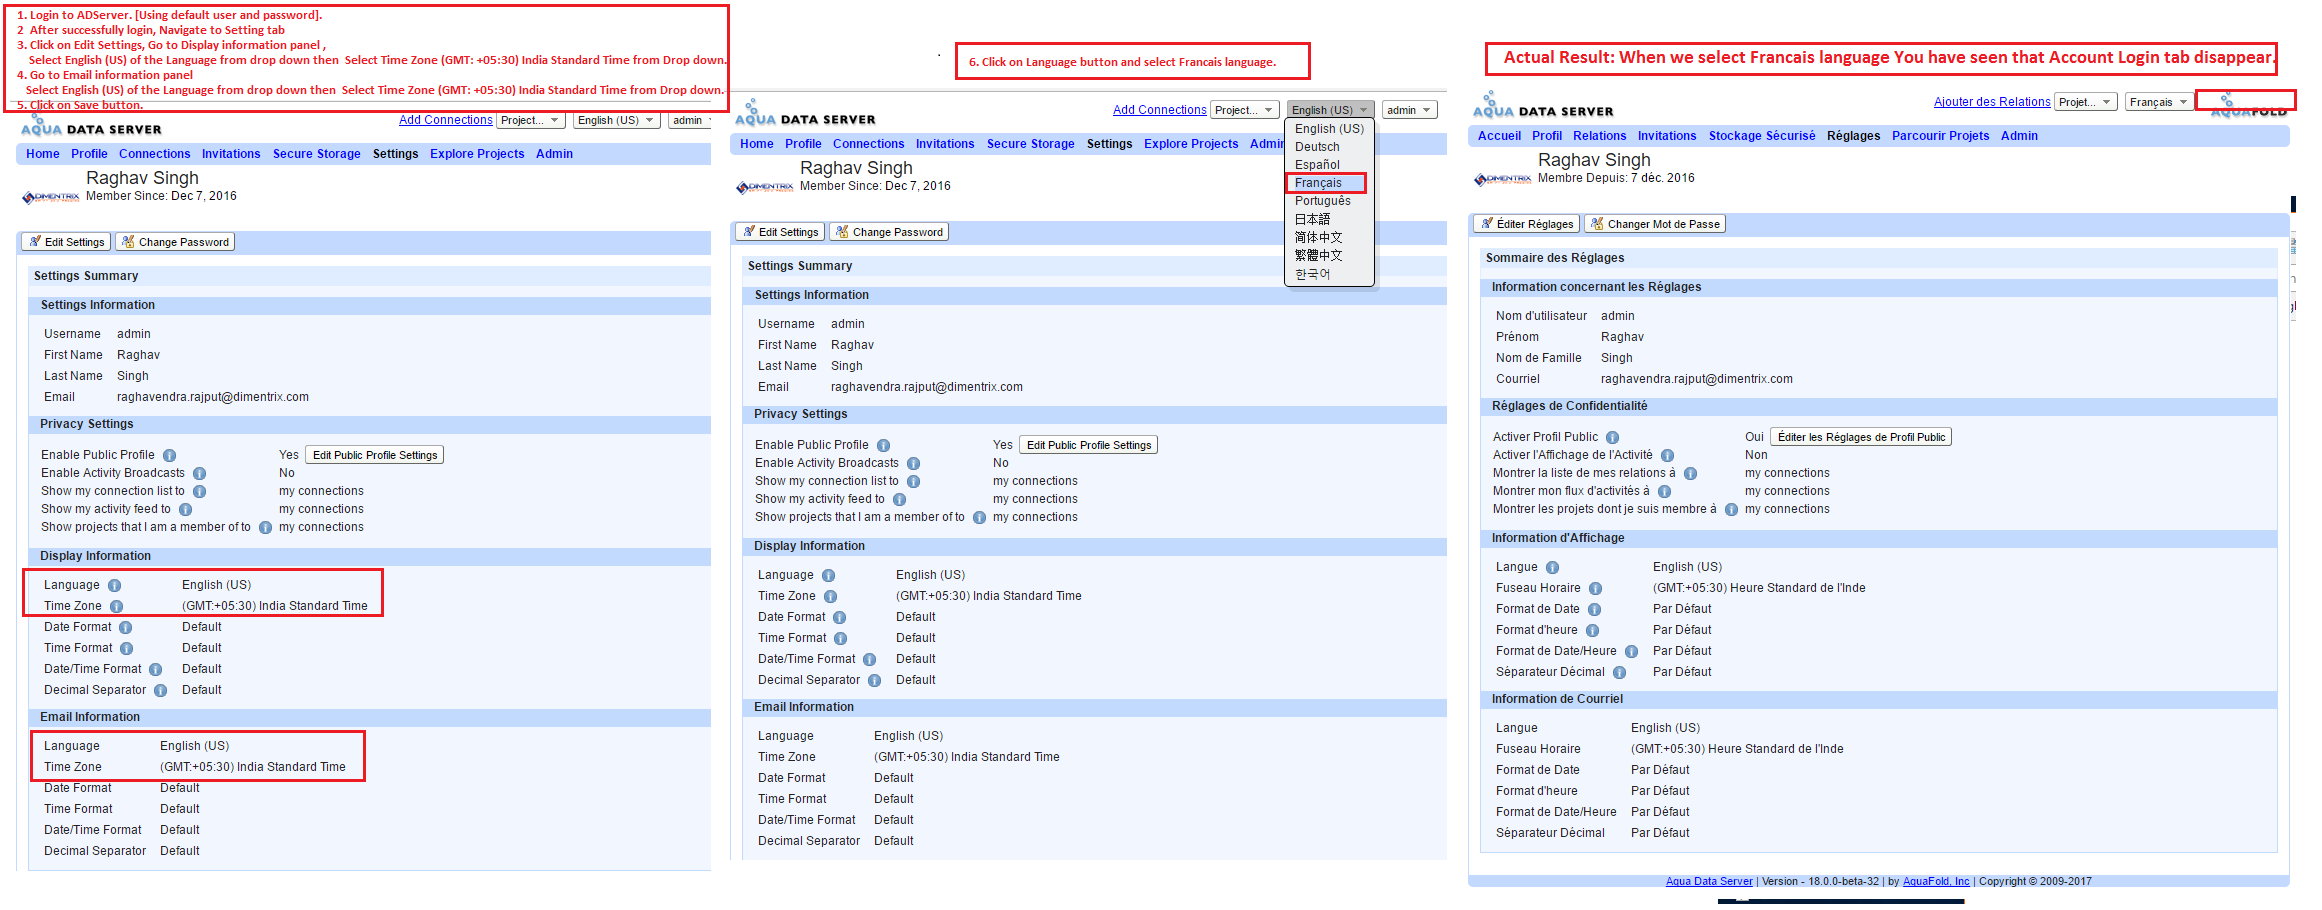Image resolution: width=2322 pixels, height=910 pixels.
Task: Click the Membre Depuis: 7 déc. 2016 text
Action: point(1616,179)
